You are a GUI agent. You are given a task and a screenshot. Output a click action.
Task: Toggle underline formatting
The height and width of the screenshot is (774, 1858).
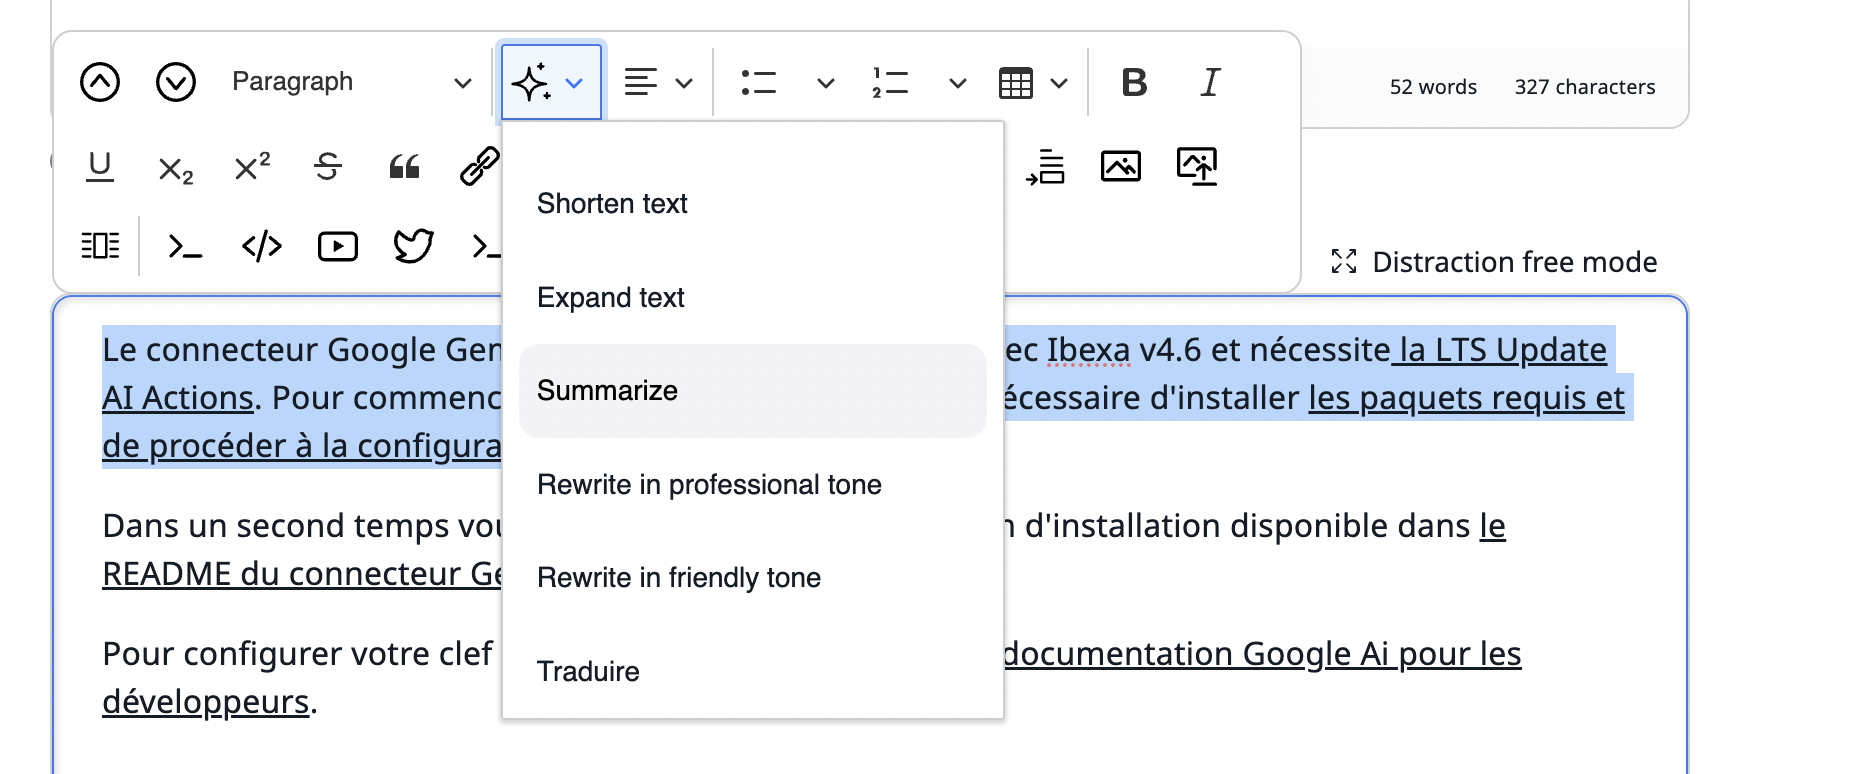[100, 166]
